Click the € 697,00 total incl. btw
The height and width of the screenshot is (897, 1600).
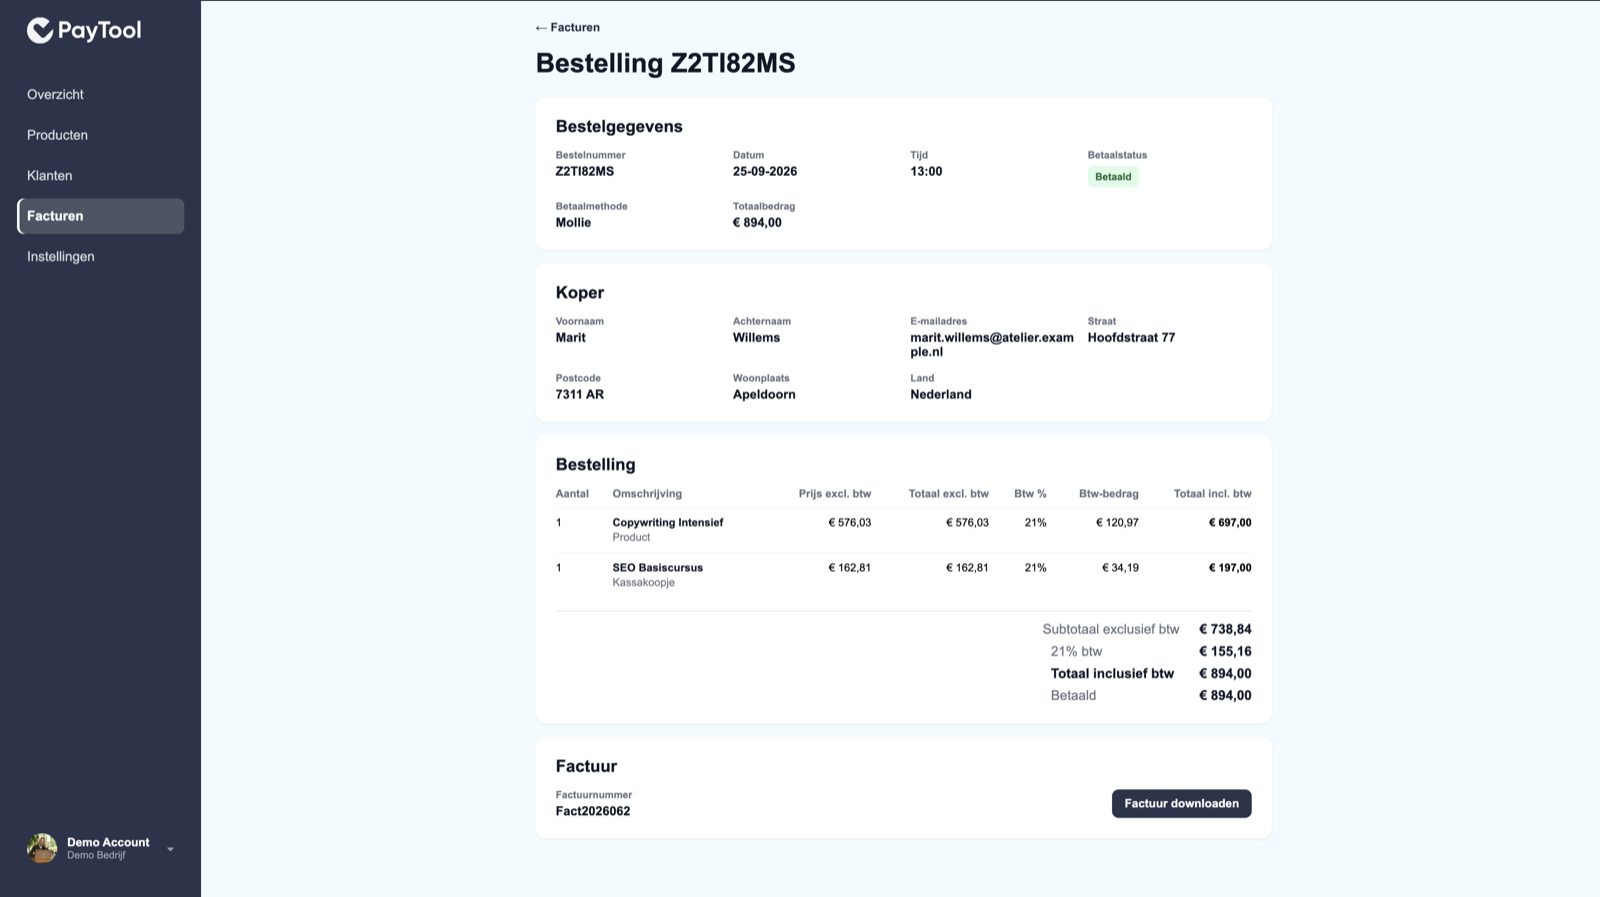(x=1230, y=522)
